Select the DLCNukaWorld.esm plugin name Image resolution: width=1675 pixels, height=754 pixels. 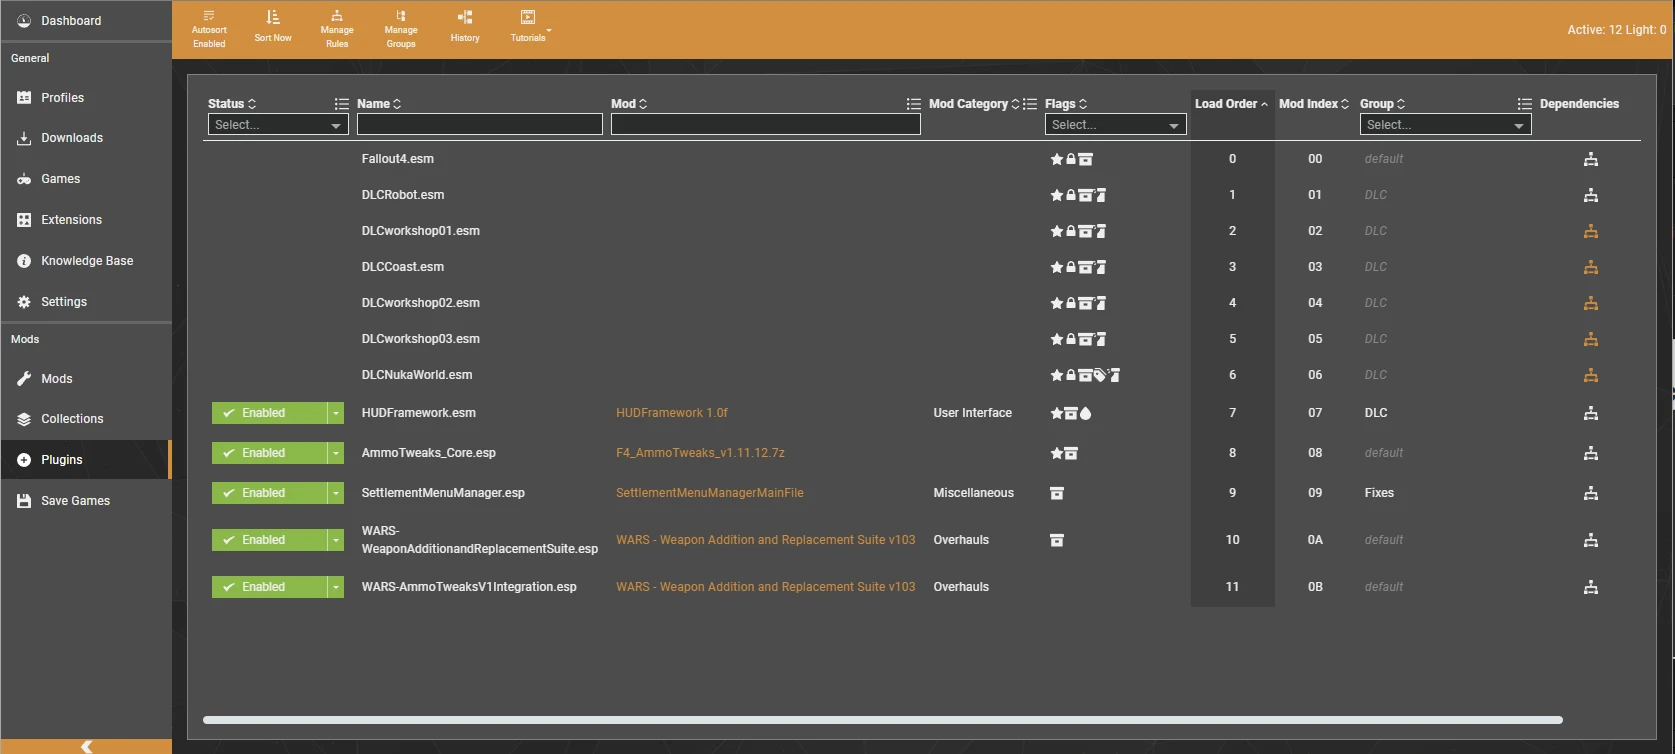point(417,375)
